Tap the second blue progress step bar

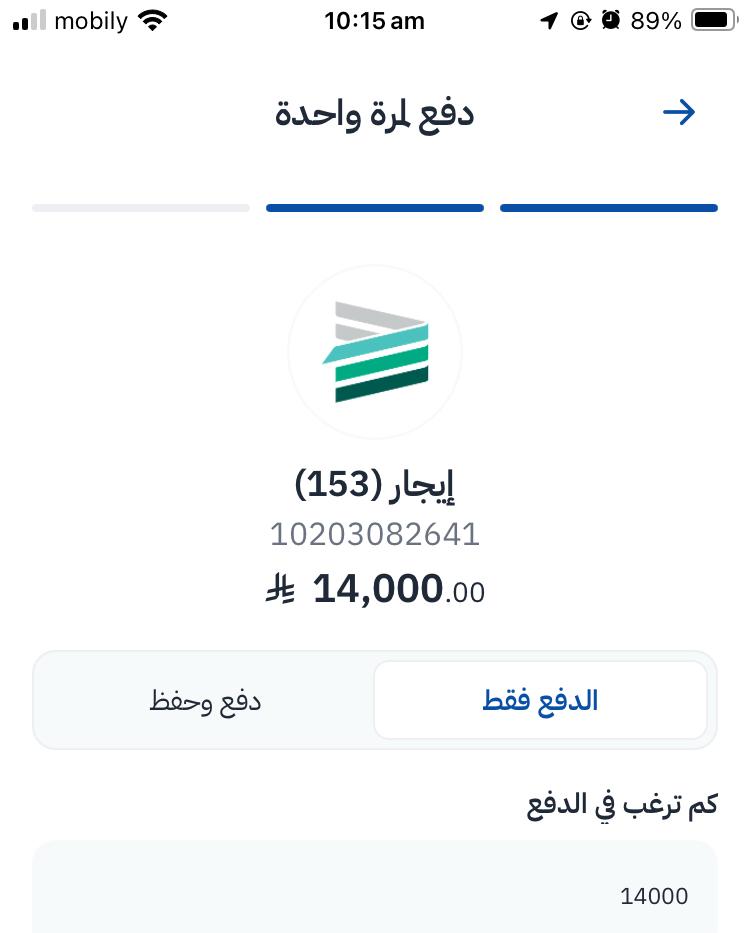coord(375,208)
